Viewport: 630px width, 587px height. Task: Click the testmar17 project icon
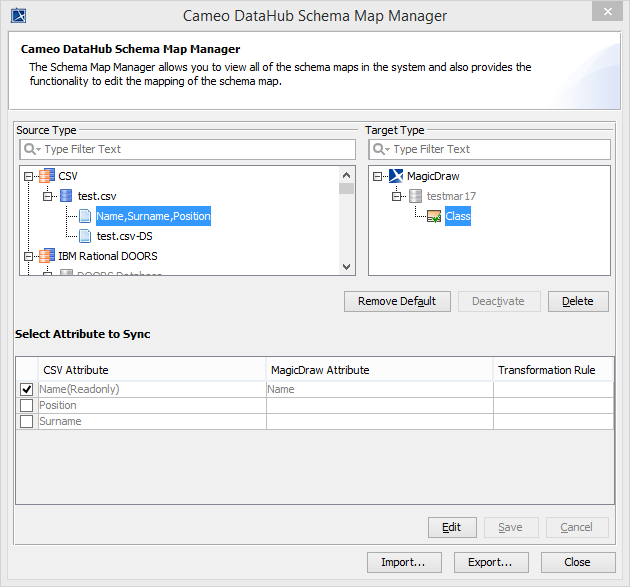point(415,196)
